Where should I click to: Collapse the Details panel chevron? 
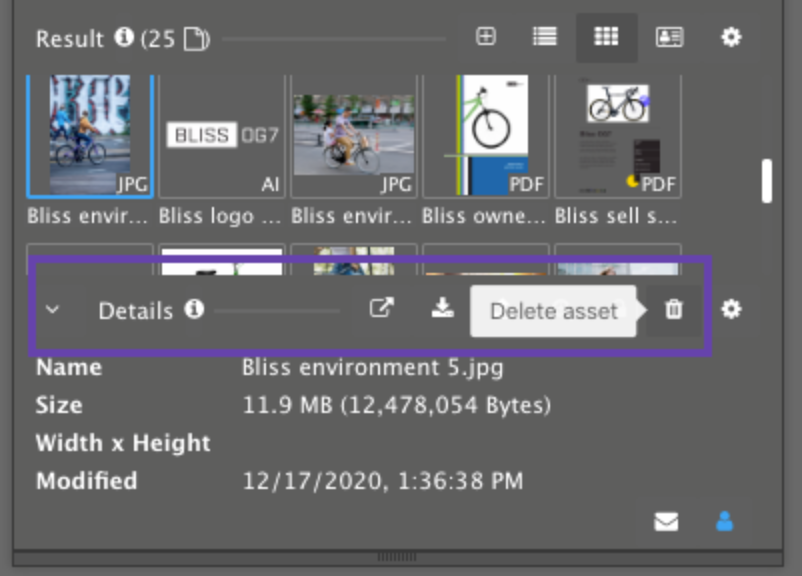[52, 309]
